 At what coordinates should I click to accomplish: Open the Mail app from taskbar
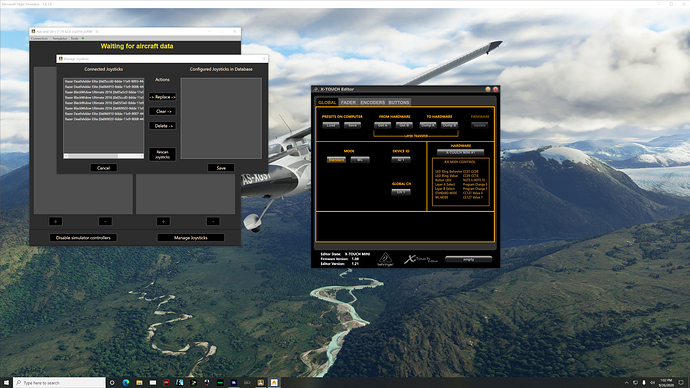point(153,383)
